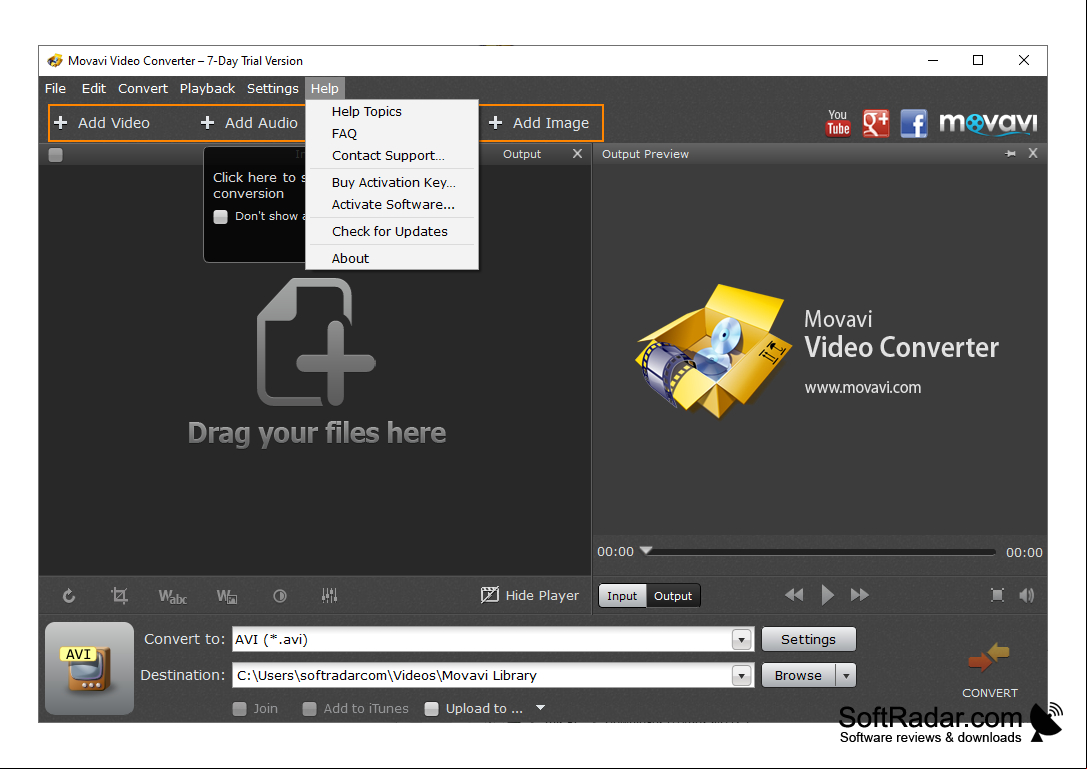The height and width of the screenshot is (769, 1087).
Task: Select Help Topics from the menu
Action: click(x=392, y=112)
